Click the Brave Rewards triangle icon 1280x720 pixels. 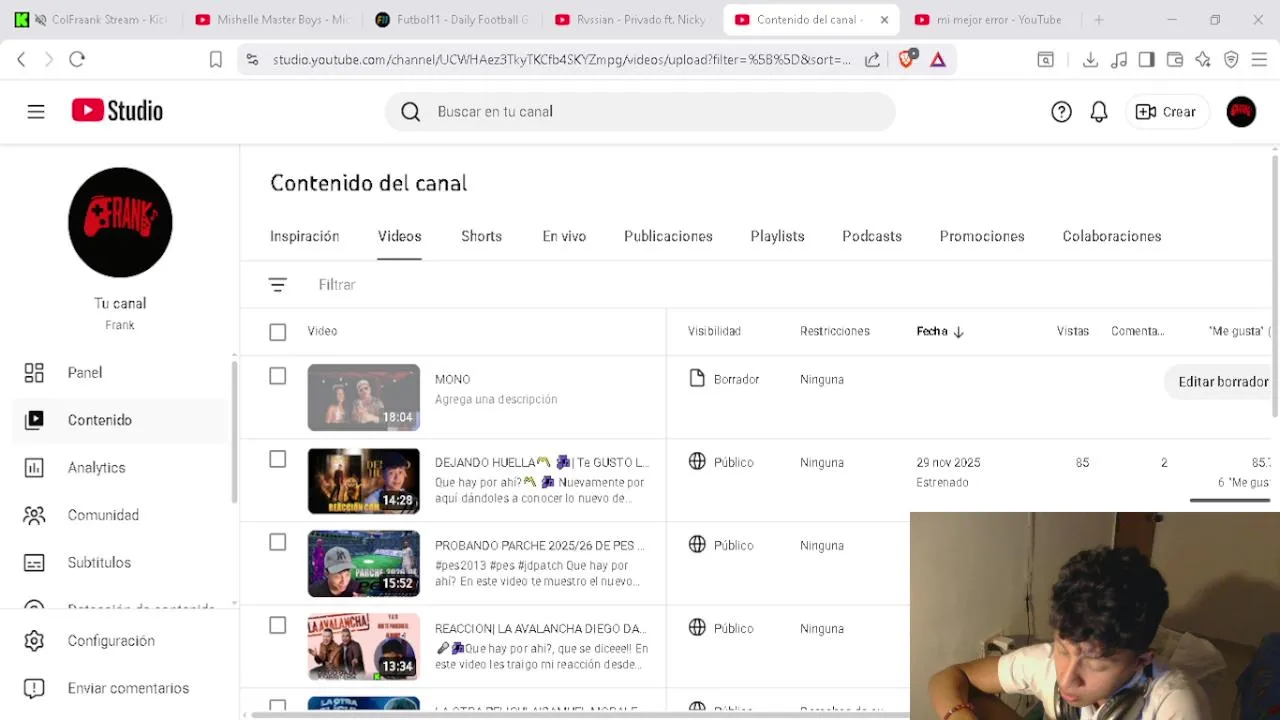click(938, 59)
